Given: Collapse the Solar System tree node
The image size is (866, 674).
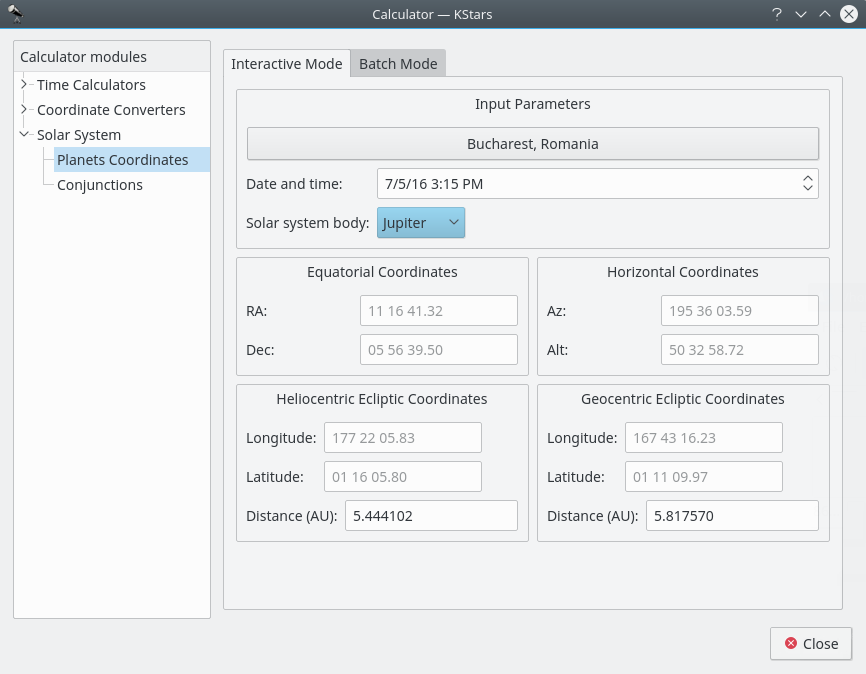Looking at the screenshot, I should [24, 135].
